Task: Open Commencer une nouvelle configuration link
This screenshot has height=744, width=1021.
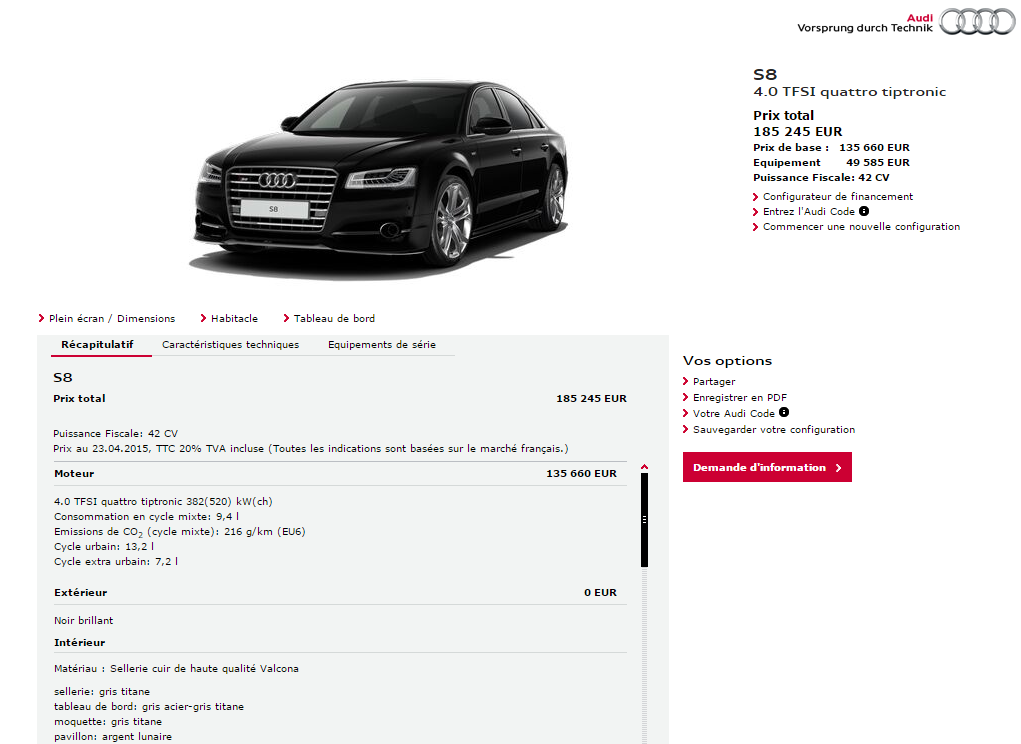Action: click(861, 227)
